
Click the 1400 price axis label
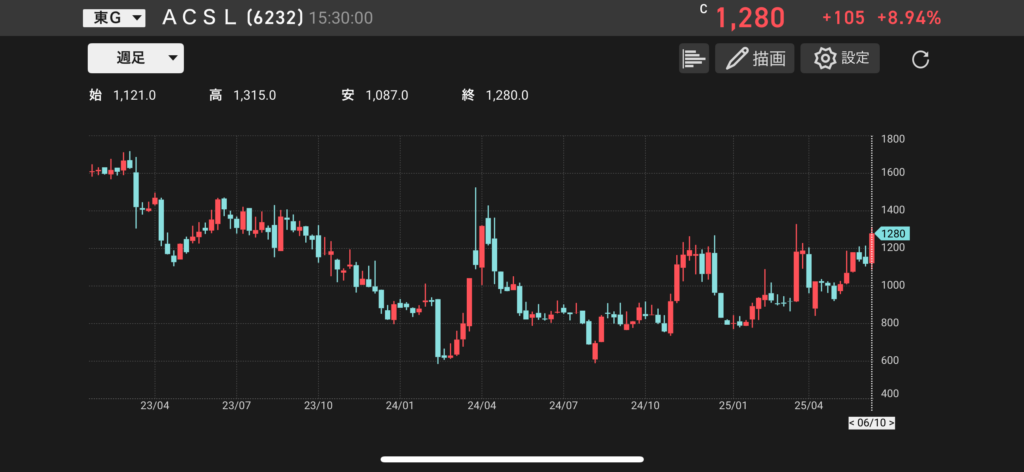892,210
